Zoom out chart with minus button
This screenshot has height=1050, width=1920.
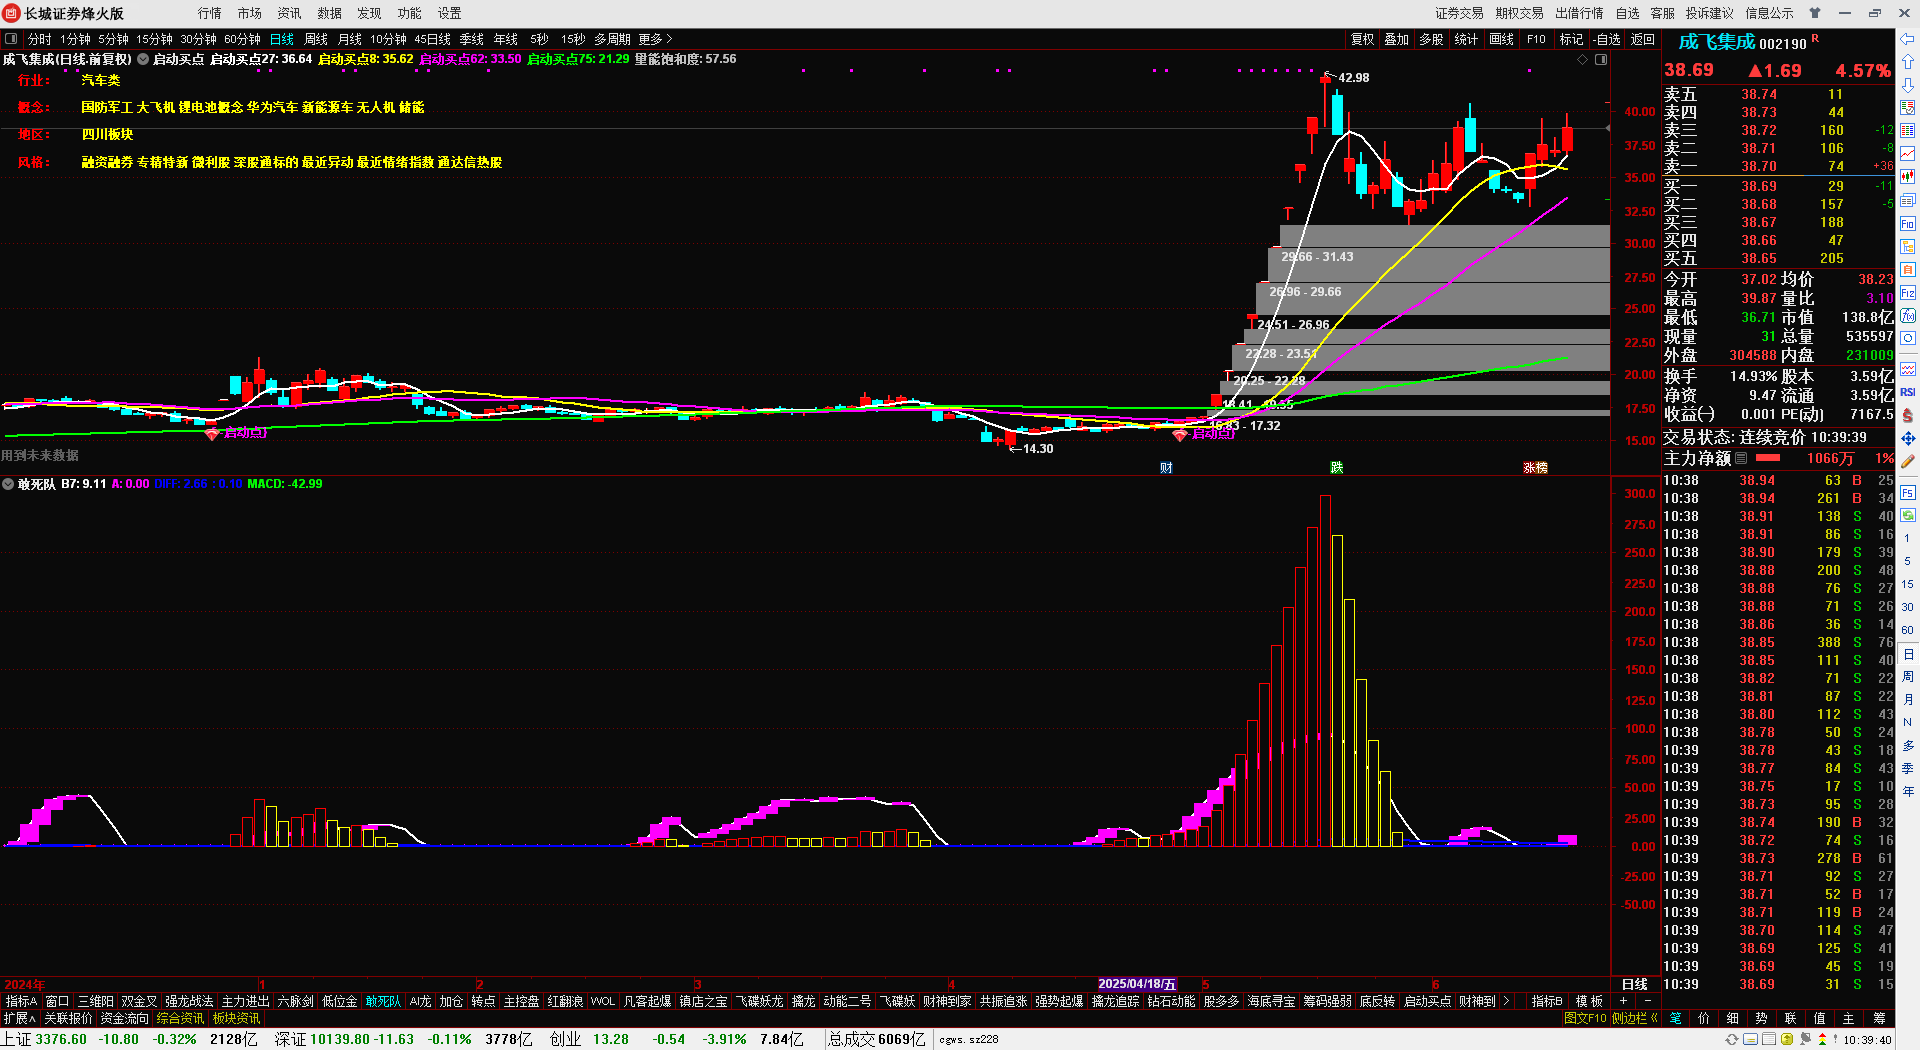click(1647, 1001)
